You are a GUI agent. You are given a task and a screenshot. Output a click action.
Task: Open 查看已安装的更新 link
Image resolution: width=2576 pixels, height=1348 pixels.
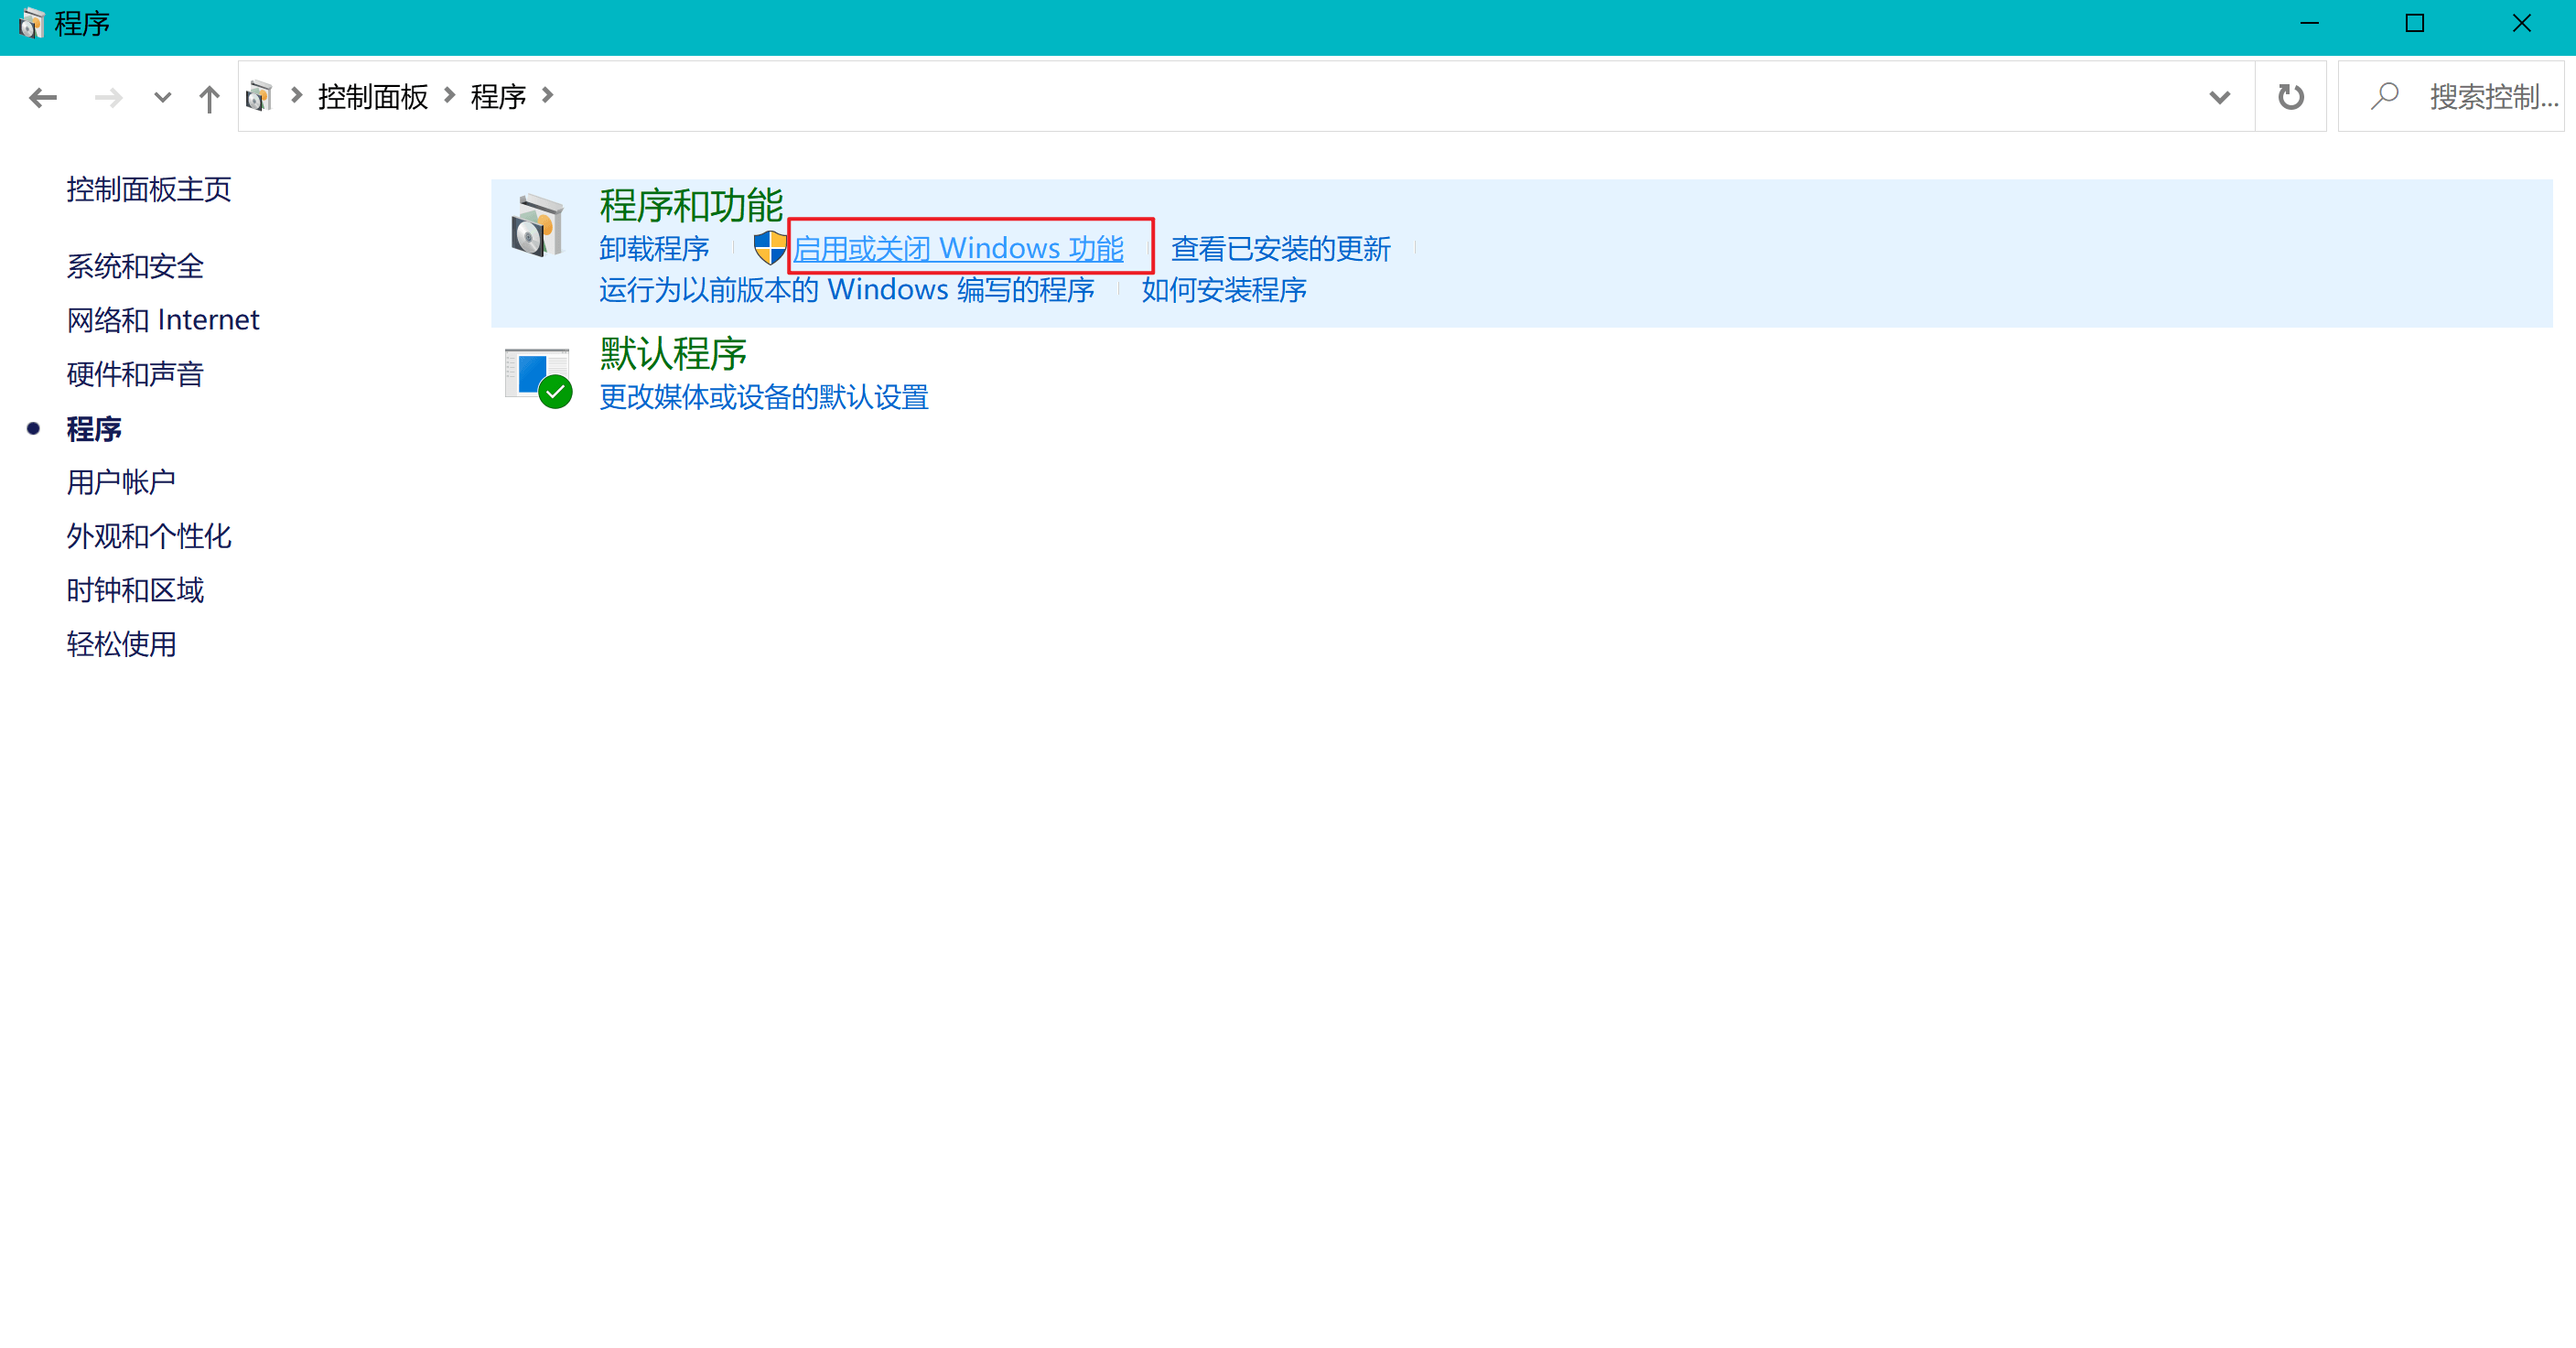tap(1280, 248)
